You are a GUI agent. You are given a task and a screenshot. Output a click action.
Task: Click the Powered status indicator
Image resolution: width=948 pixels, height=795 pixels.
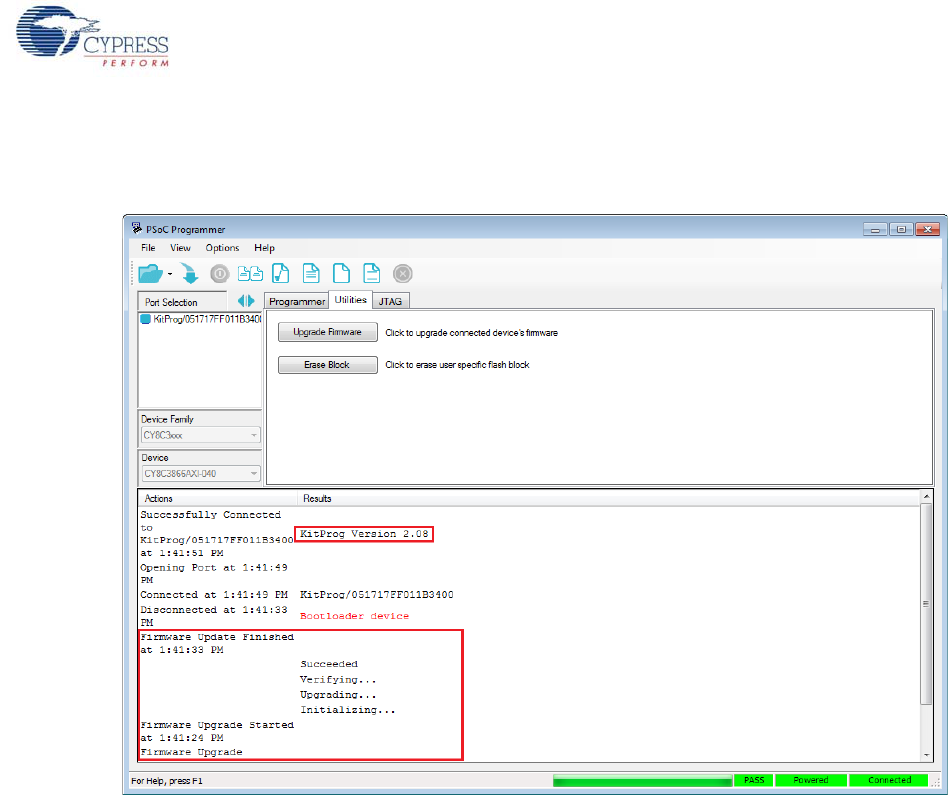(811, 780)
